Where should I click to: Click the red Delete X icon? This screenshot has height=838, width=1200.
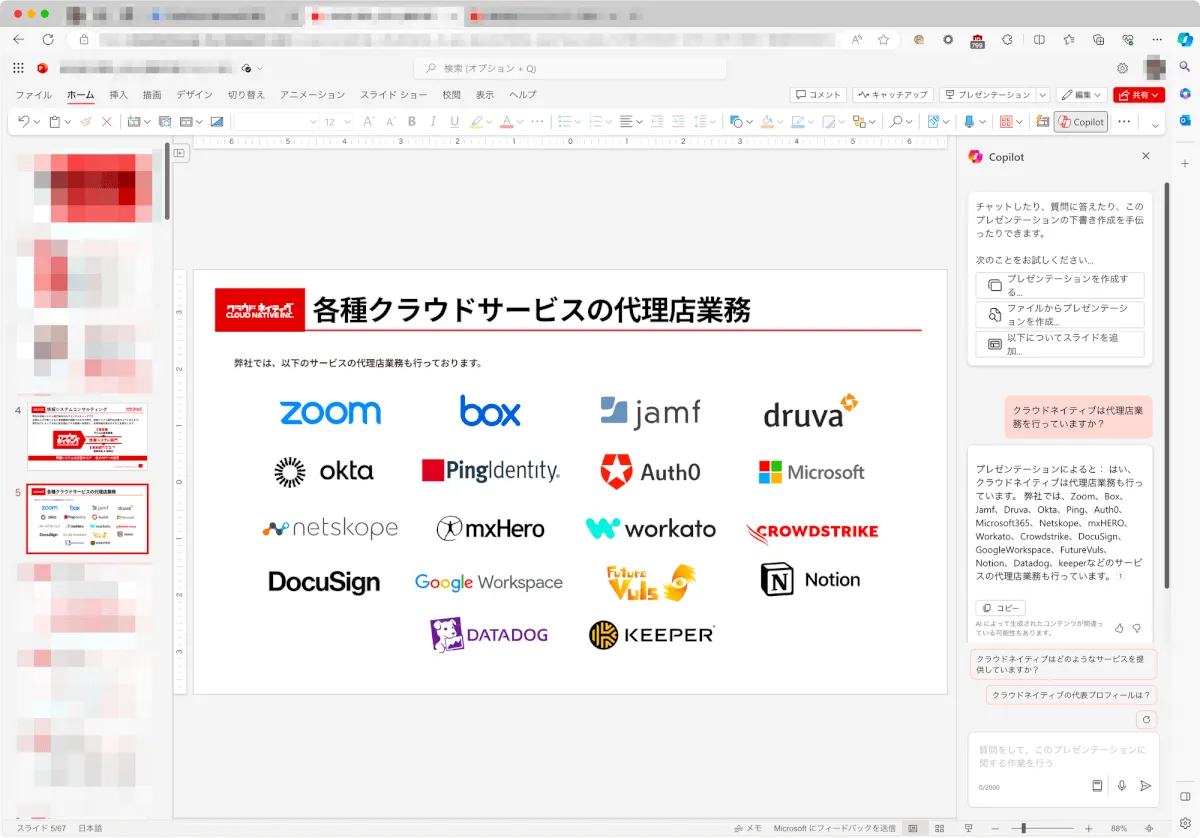[x=107, y=122]
